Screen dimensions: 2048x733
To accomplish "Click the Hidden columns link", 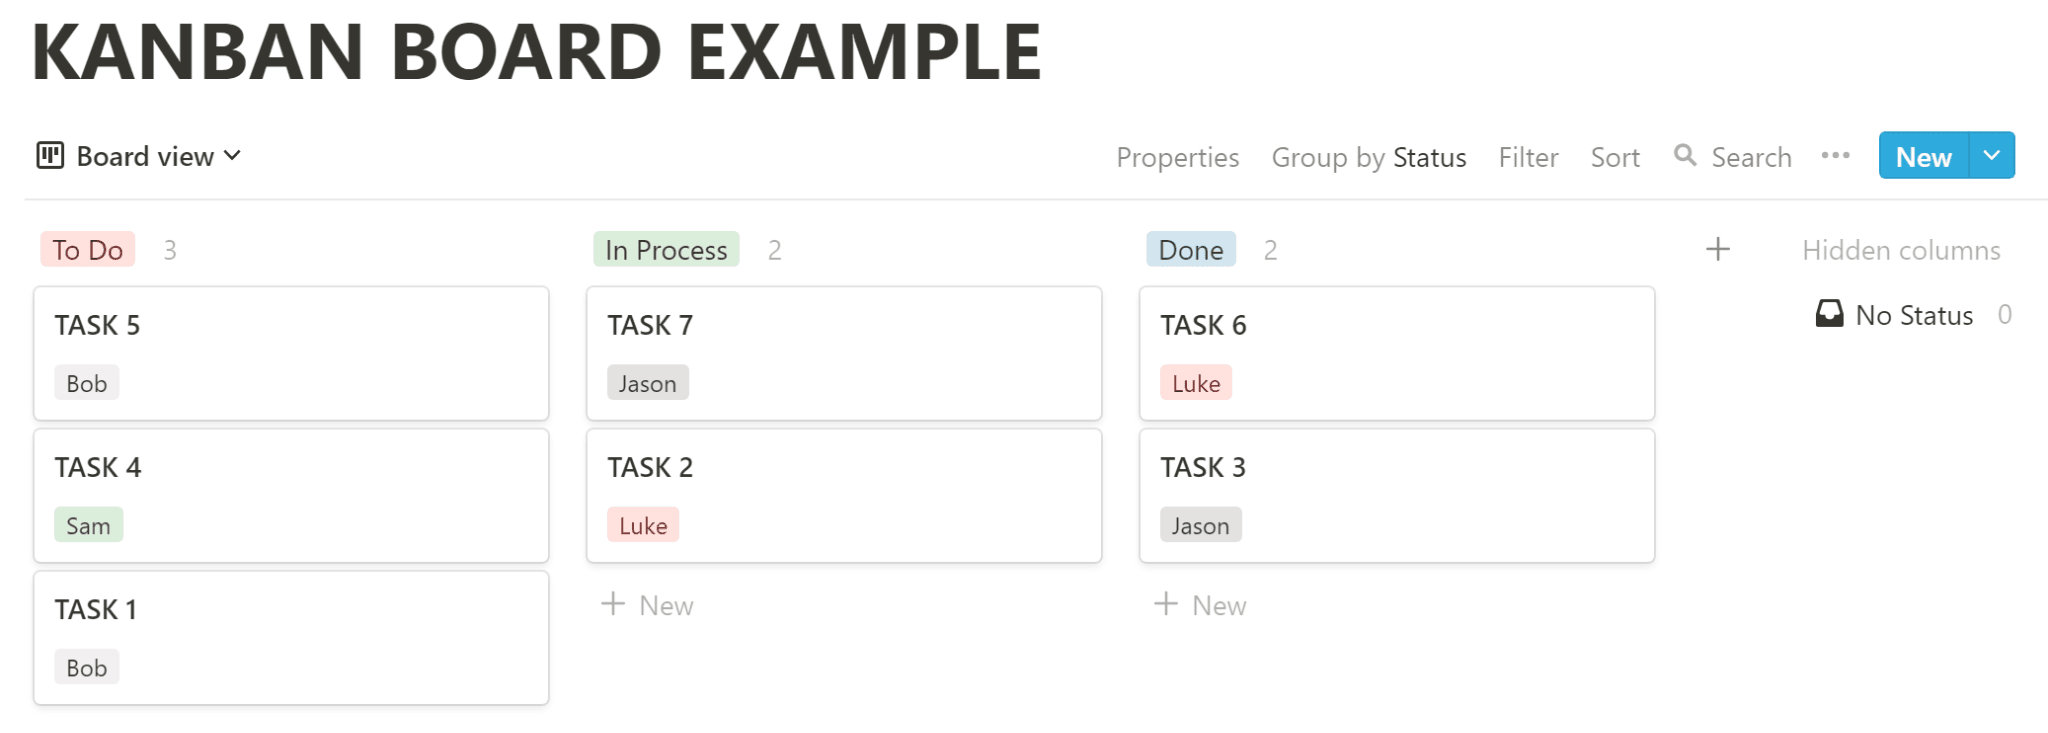I will pyautogui.click(x=1900, y=249).
